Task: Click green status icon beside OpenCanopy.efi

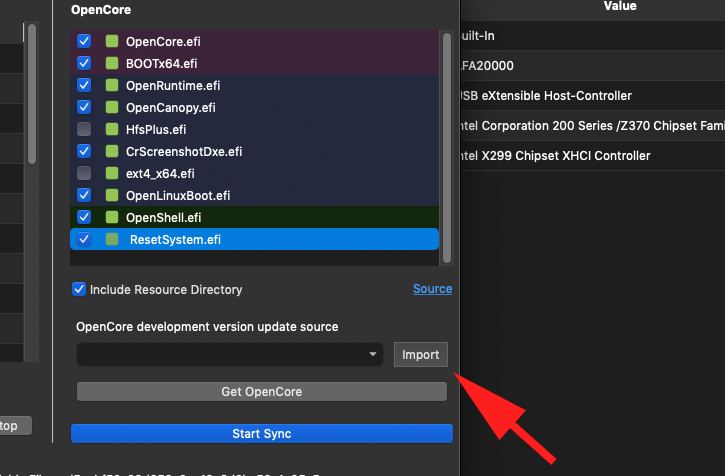Action: 112,107
